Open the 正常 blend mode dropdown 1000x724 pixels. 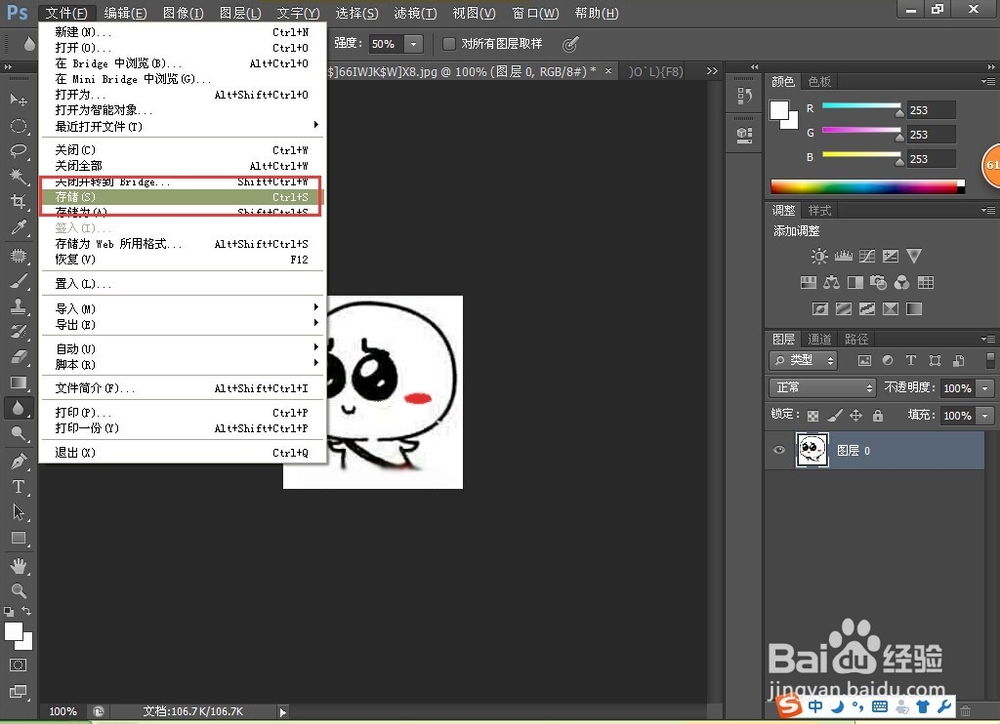tap(820, 389)
